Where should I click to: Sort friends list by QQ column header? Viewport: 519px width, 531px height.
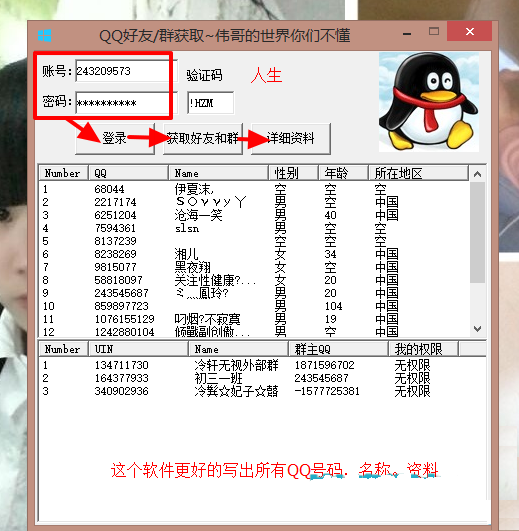tap(129, 173)
